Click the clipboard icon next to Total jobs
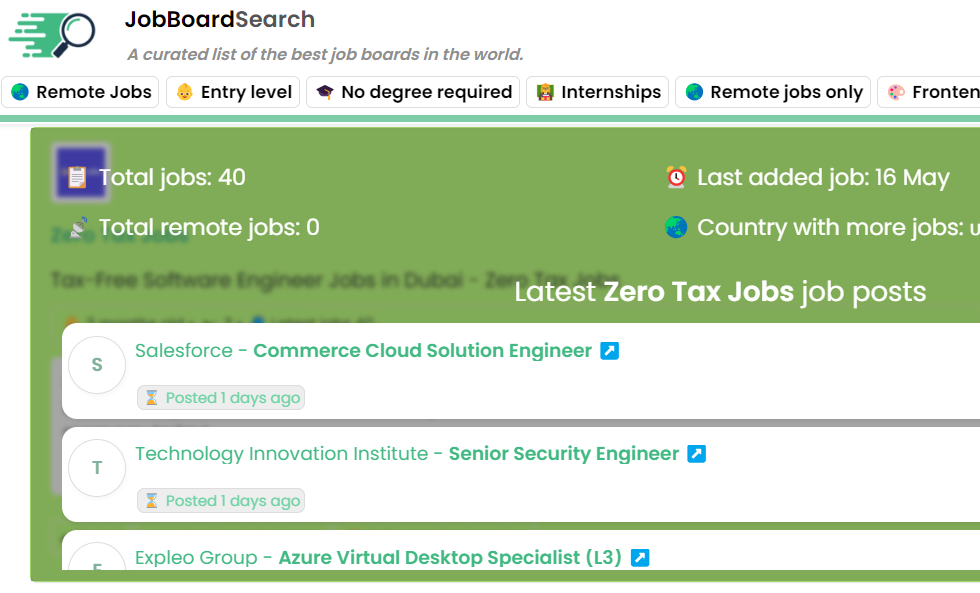The height and width of the screenshot is (593, 980). (77, 178)
